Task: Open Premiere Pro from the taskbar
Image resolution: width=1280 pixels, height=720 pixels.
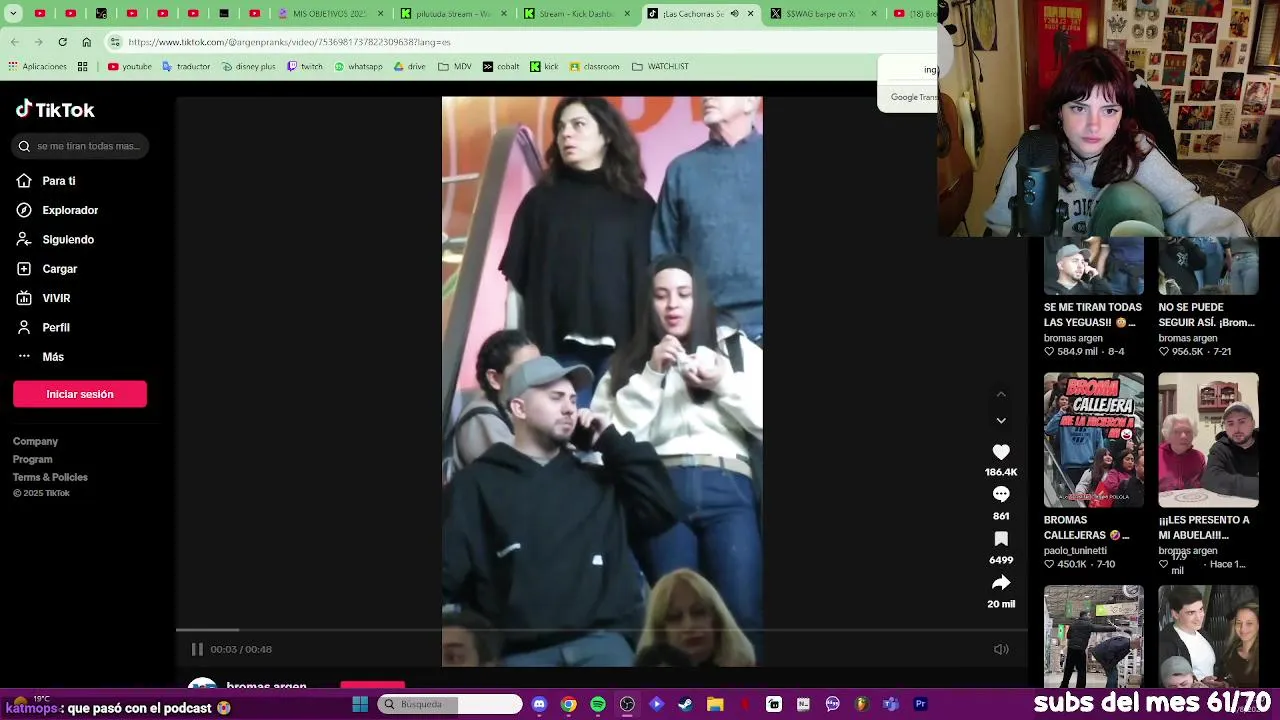Action: (x=920, y=704)
